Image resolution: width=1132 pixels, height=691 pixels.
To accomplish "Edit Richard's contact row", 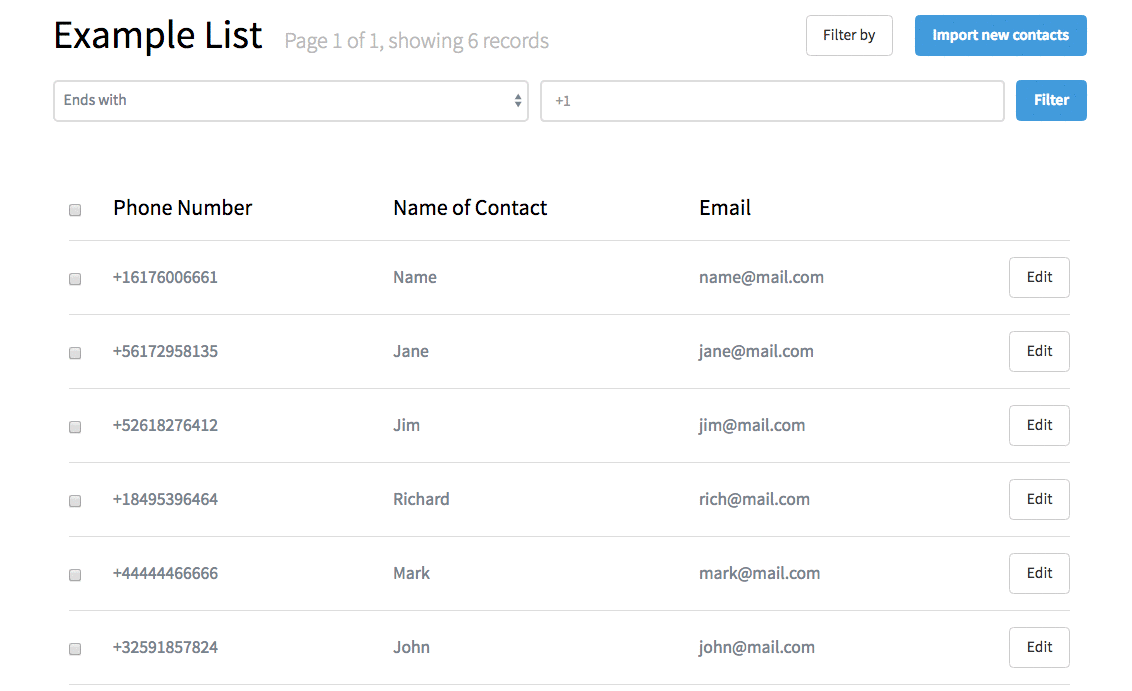I will point(1039,499).
